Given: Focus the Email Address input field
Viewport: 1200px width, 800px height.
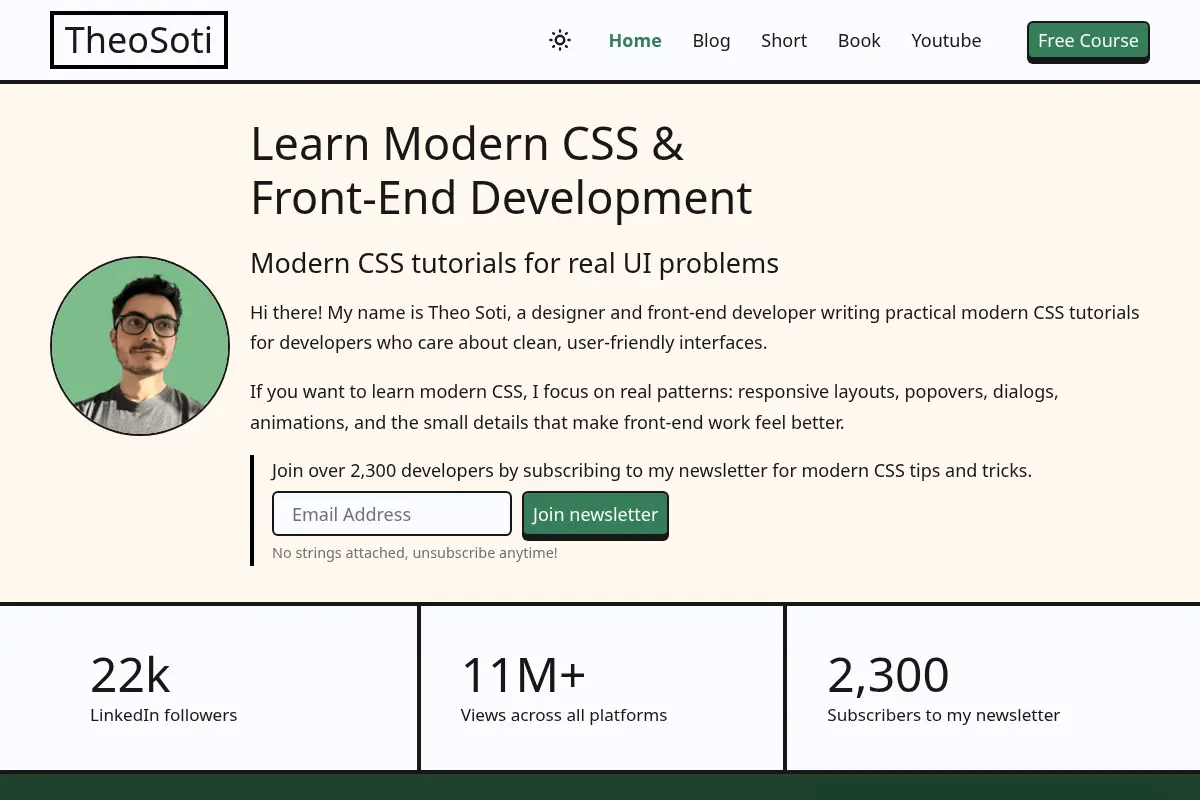Looking at the screenshot, I should point(392,514).
